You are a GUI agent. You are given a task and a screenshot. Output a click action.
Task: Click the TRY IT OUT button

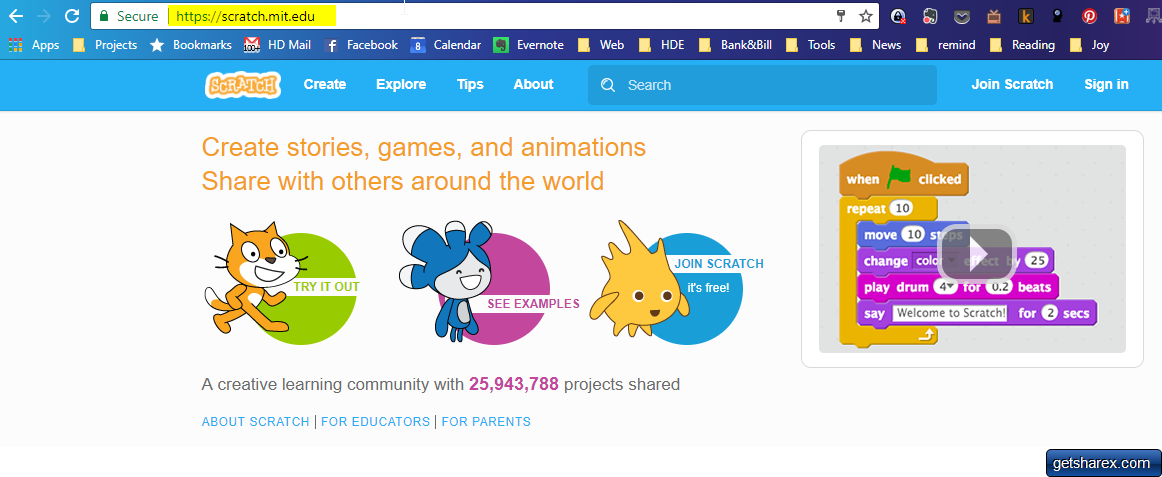coord(326,287)
